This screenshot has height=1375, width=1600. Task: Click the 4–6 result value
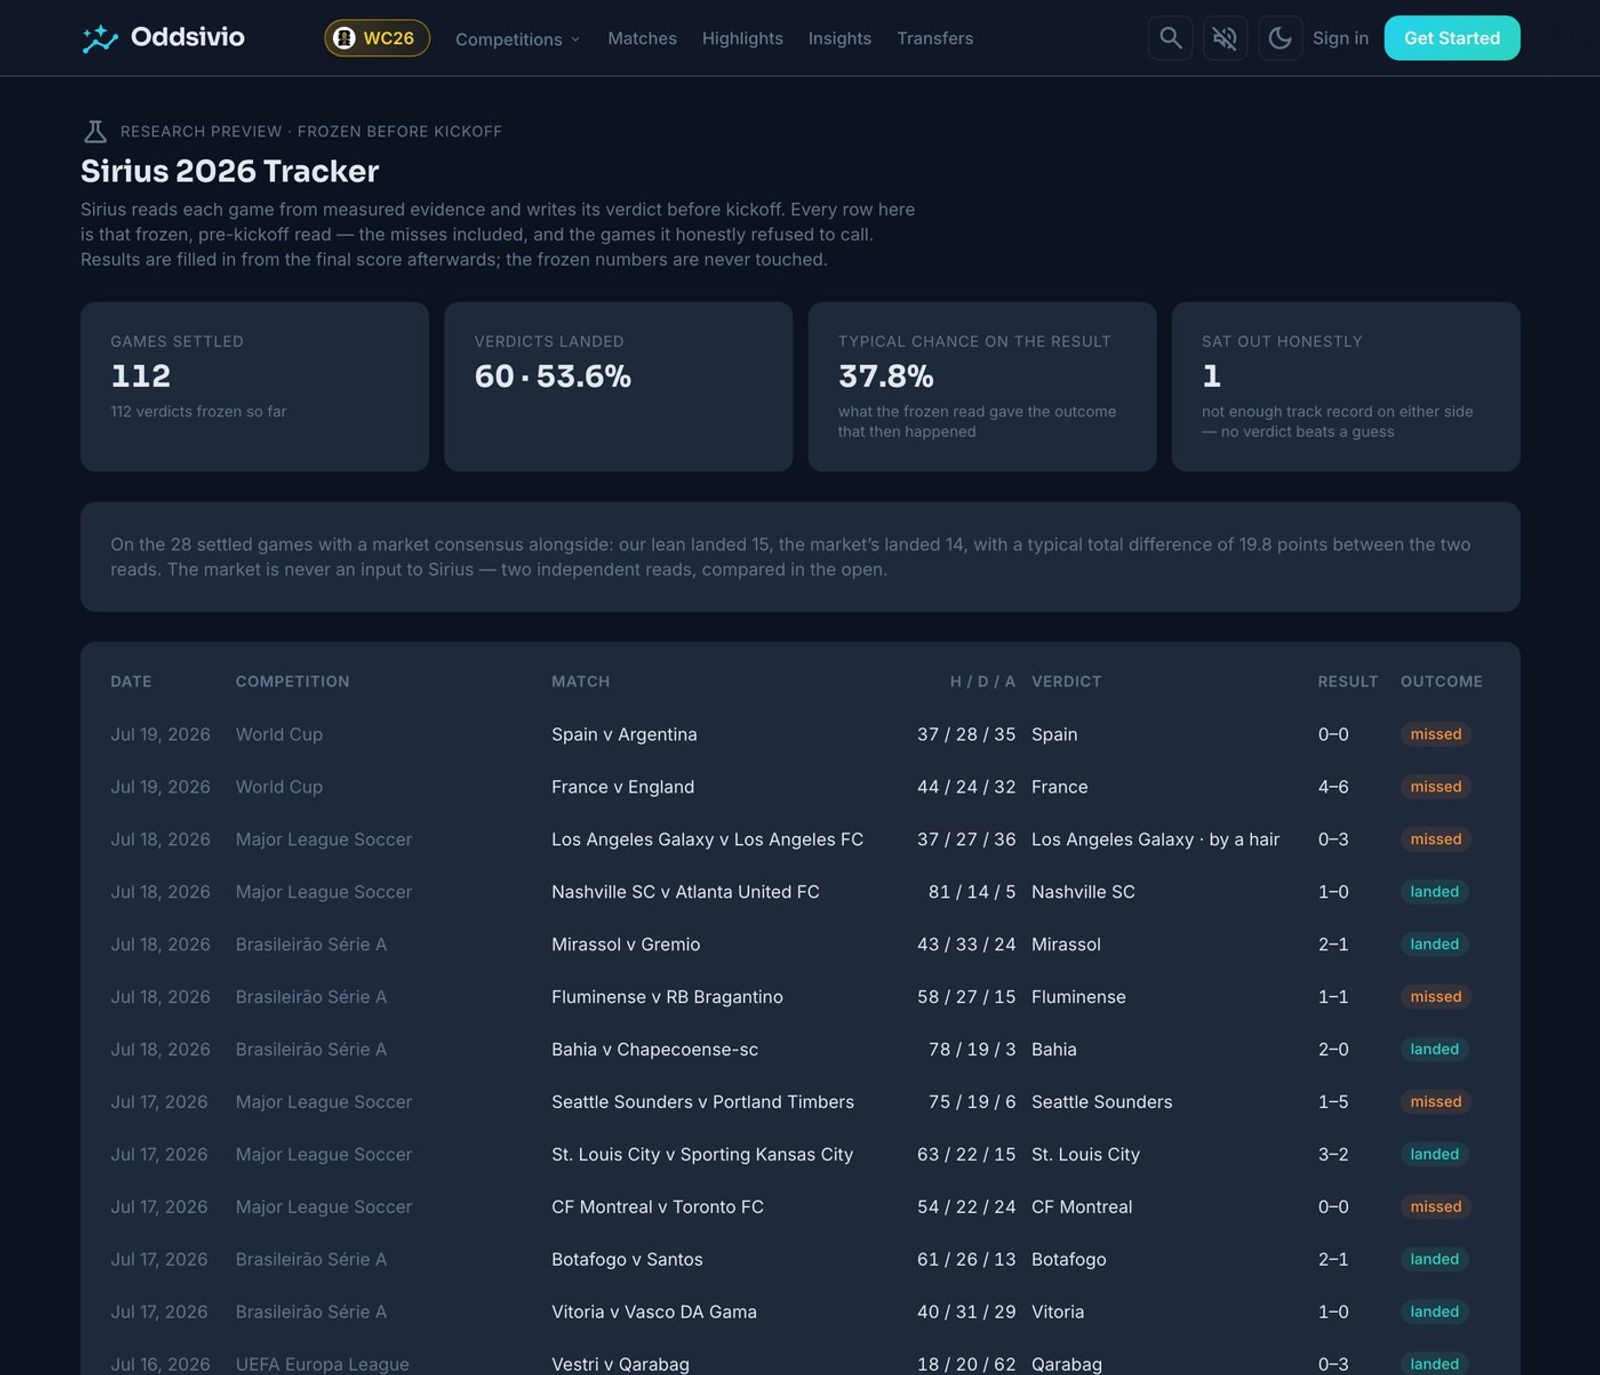[x=1333, y=787]
